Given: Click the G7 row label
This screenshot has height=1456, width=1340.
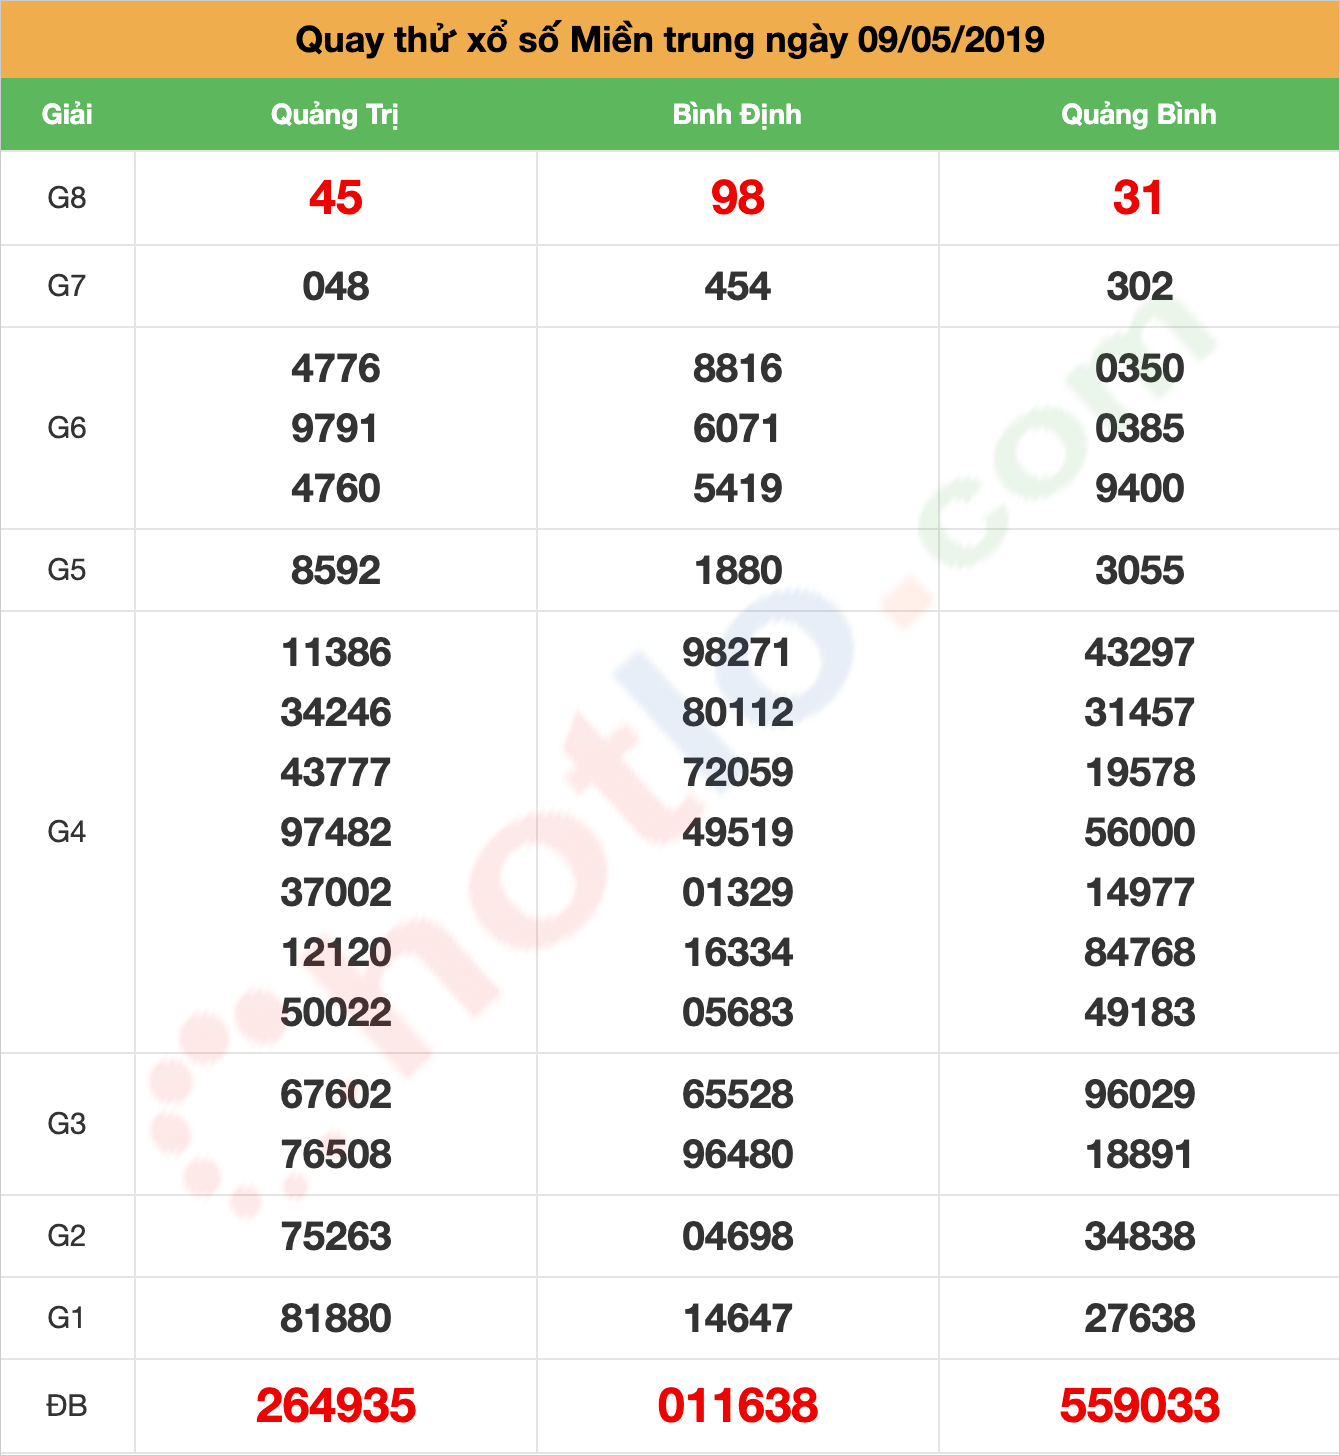Looking at the screenshot, I should [67, 286].
